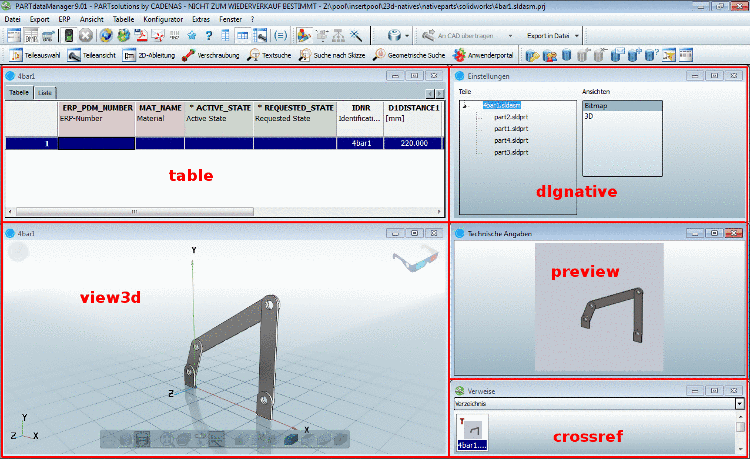Click the blue vertical table columns icon
750x459 pixels.
pos(225,36)
